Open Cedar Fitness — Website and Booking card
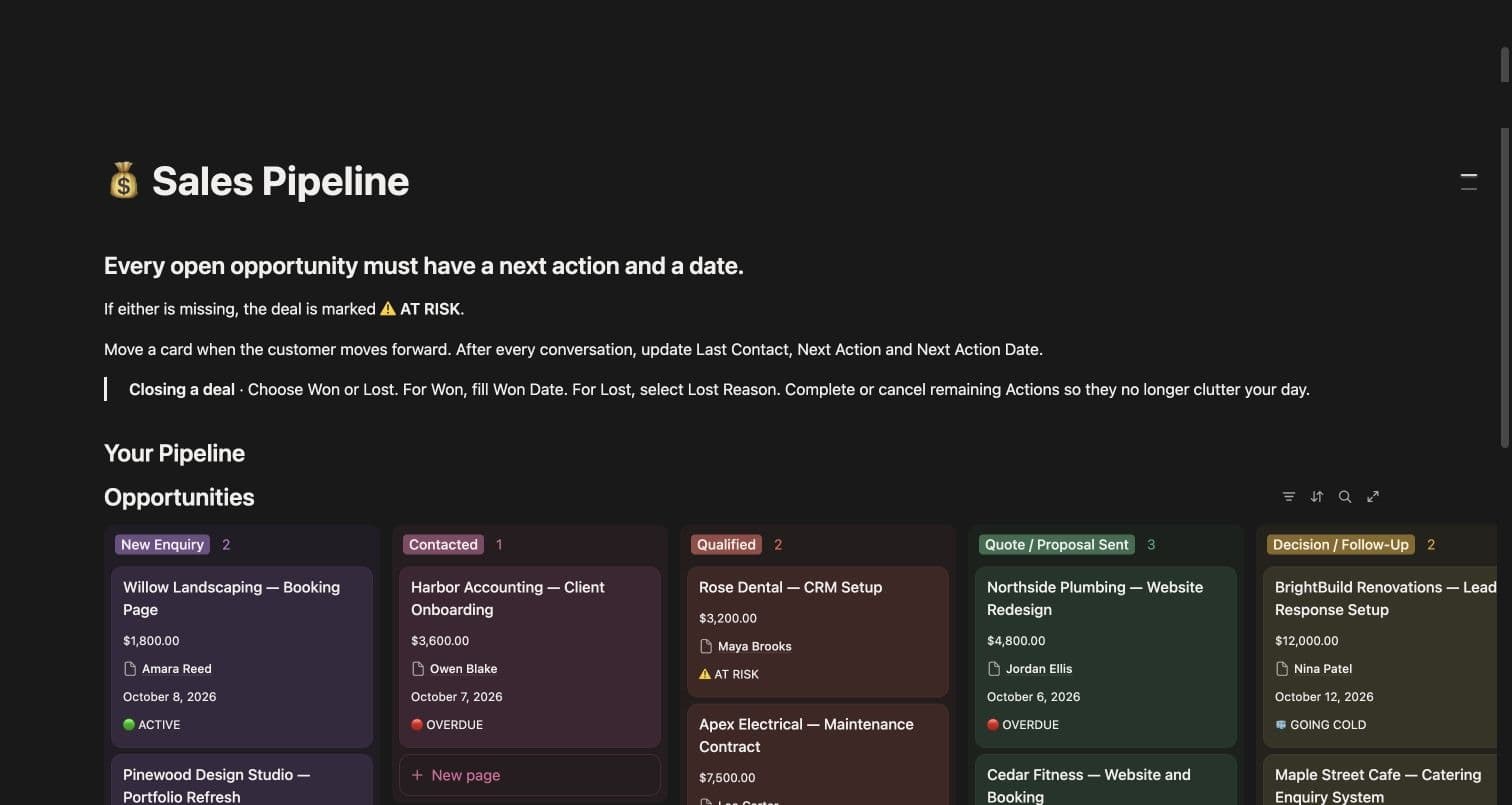This screenshot has width=1512, height=805. (1106, 780)
